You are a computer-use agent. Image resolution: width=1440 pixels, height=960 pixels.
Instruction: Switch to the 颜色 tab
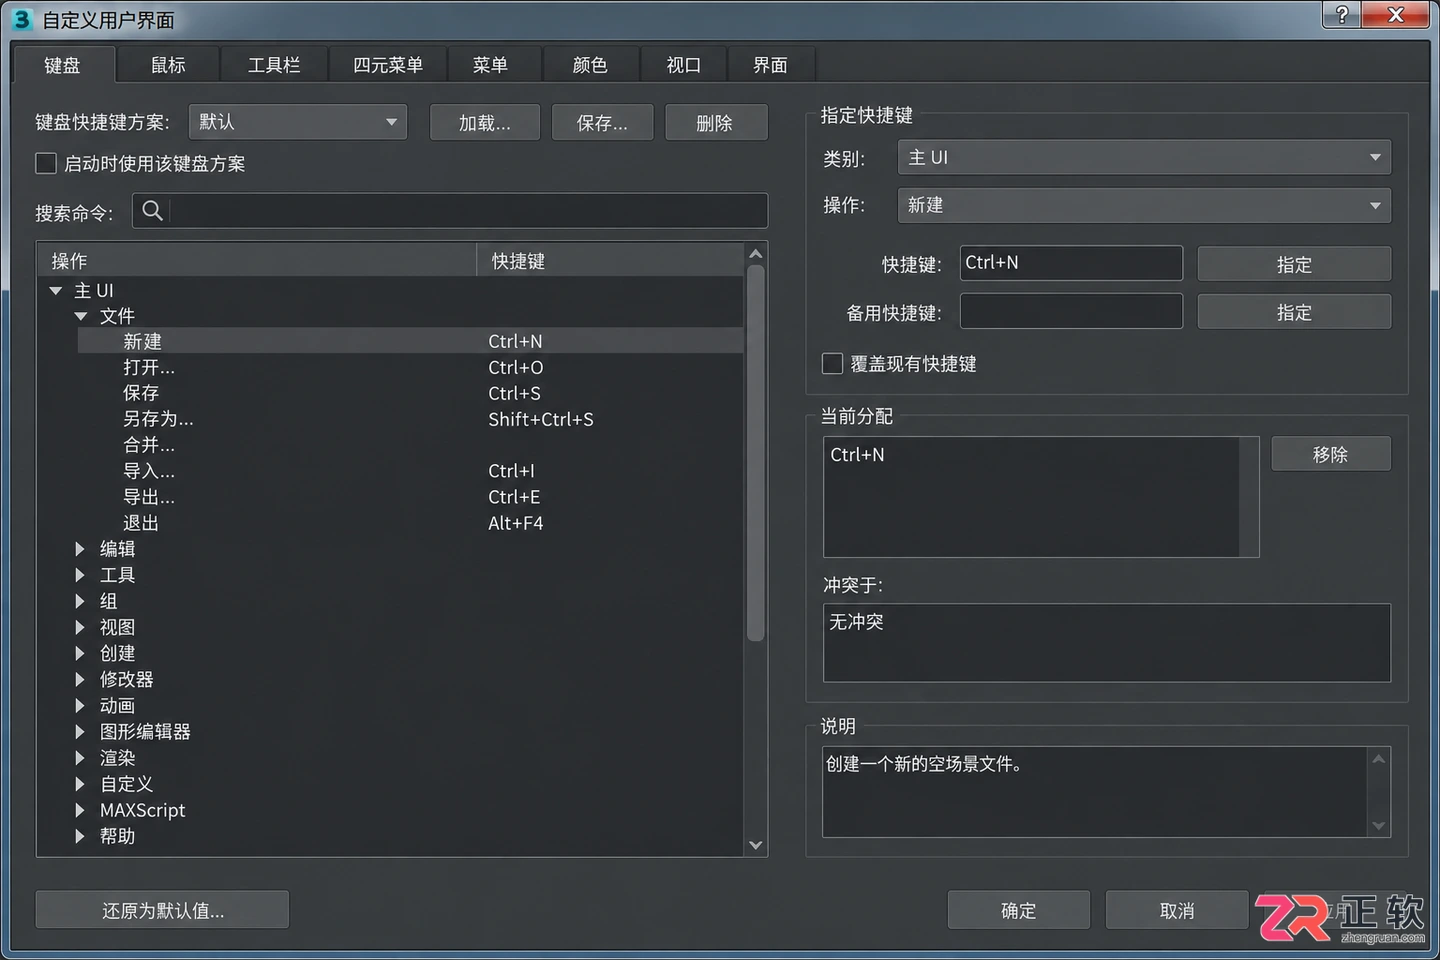point(589,65)
